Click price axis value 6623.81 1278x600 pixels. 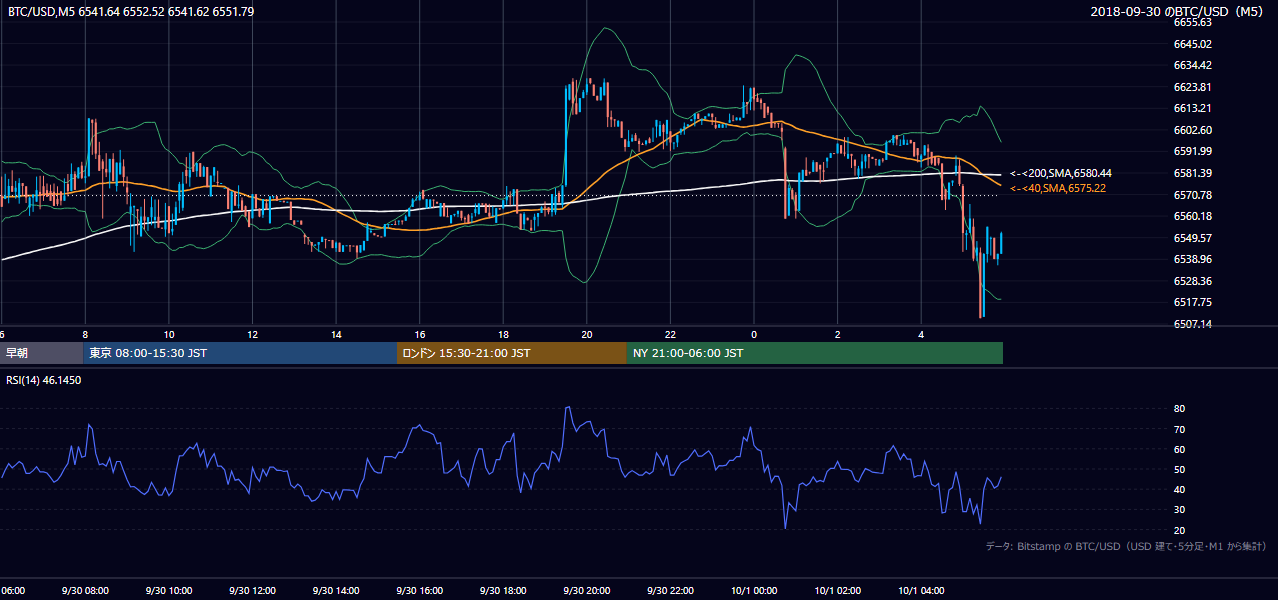1193,87
